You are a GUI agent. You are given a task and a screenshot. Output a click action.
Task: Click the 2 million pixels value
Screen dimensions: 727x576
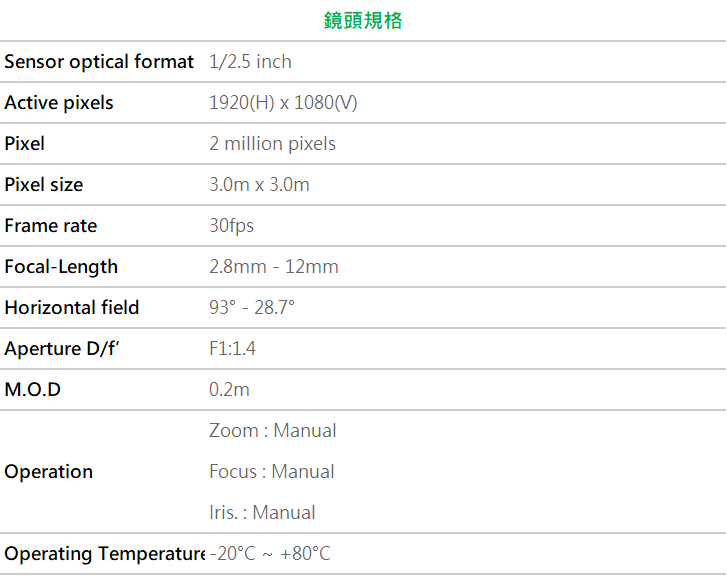coord(272,144)
